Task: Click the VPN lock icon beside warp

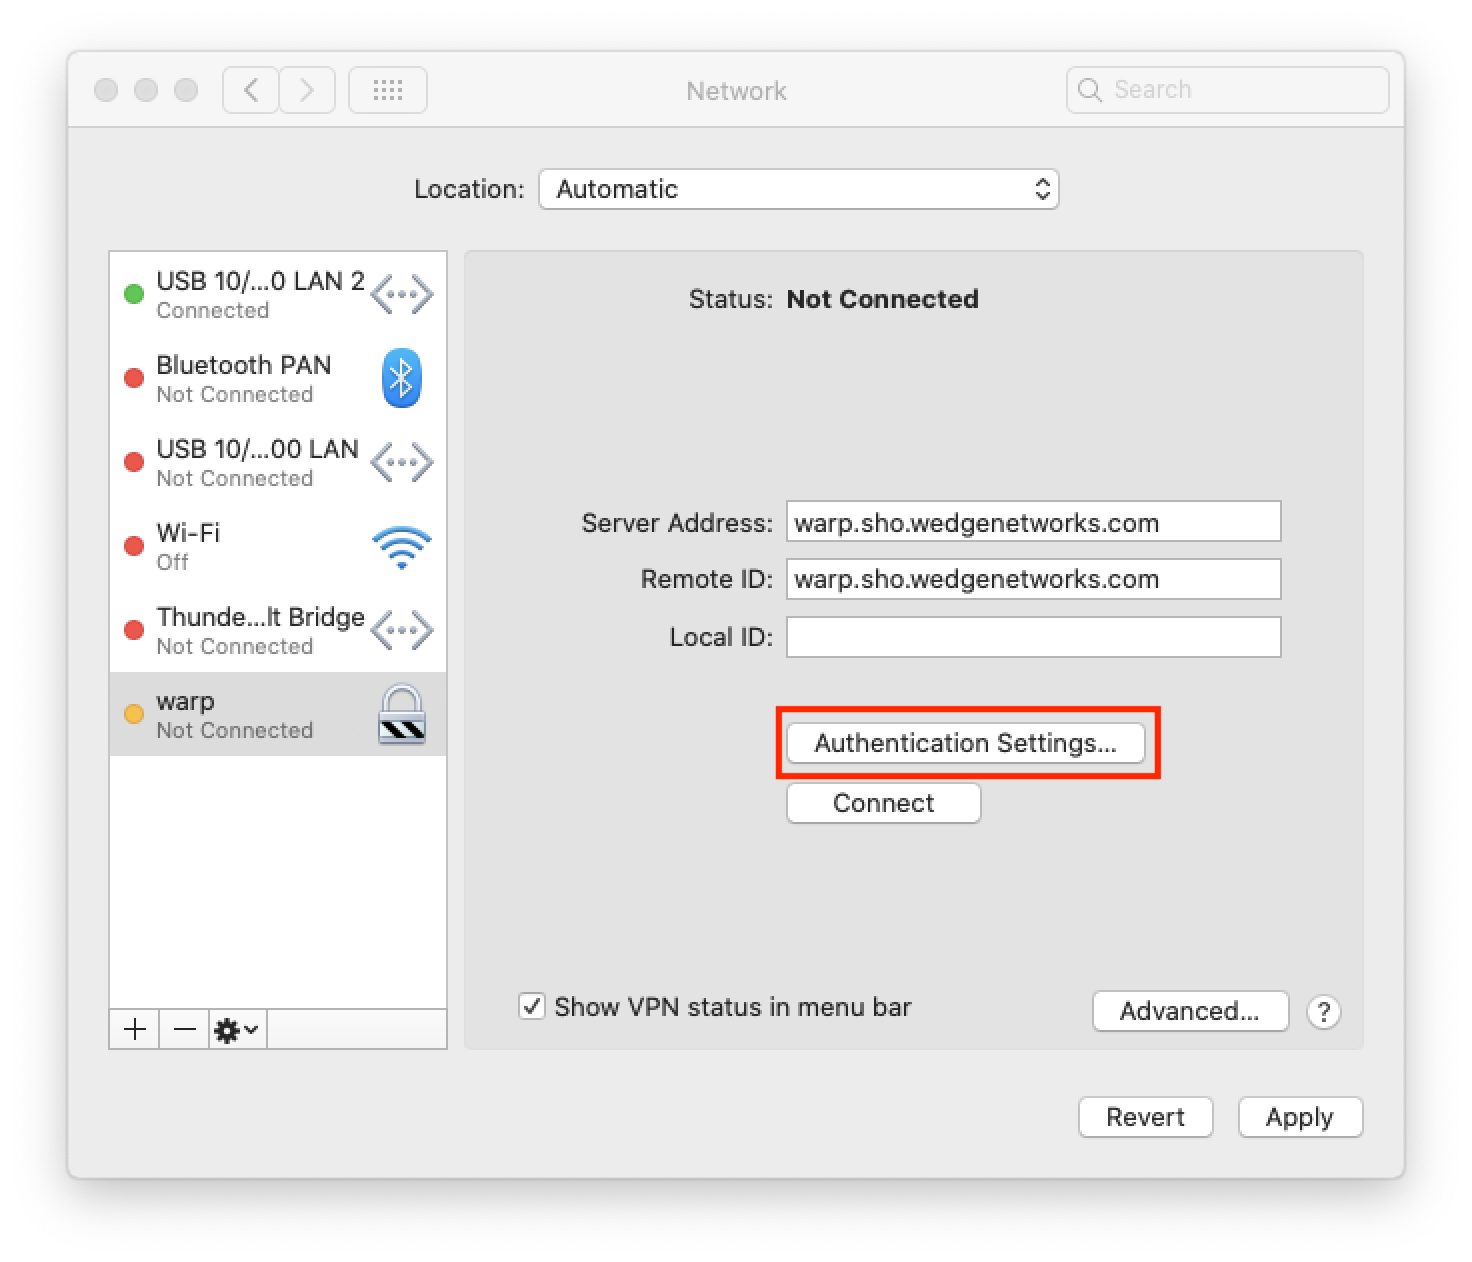Action: 401,715
